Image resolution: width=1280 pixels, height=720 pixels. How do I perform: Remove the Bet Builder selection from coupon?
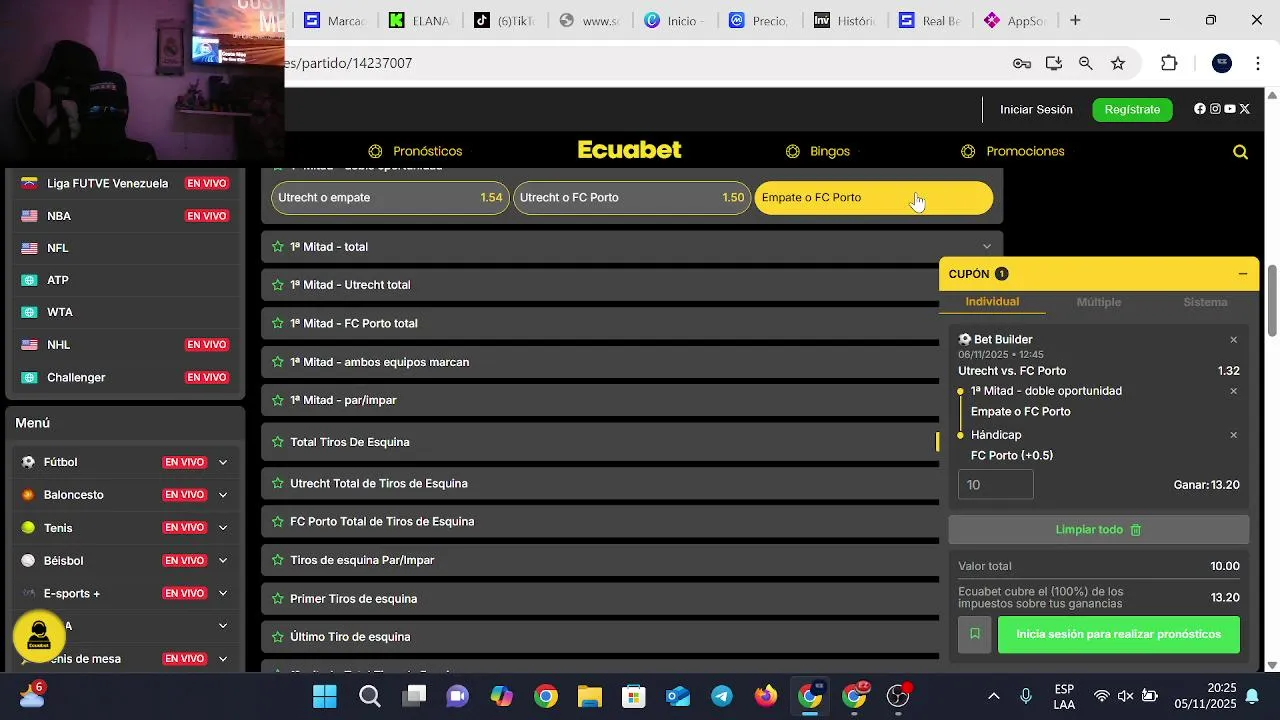1234,340
